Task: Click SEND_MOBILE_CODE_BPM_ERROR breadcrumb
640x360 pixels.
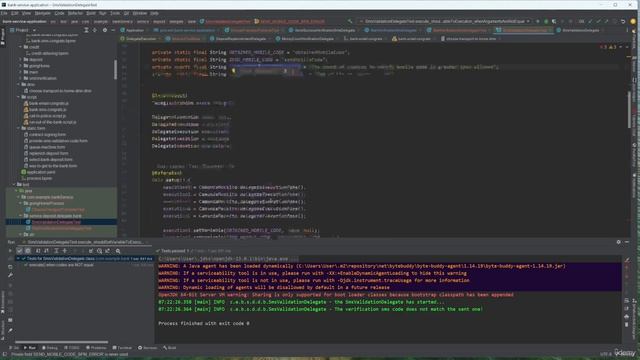Action: click(290, 22)
